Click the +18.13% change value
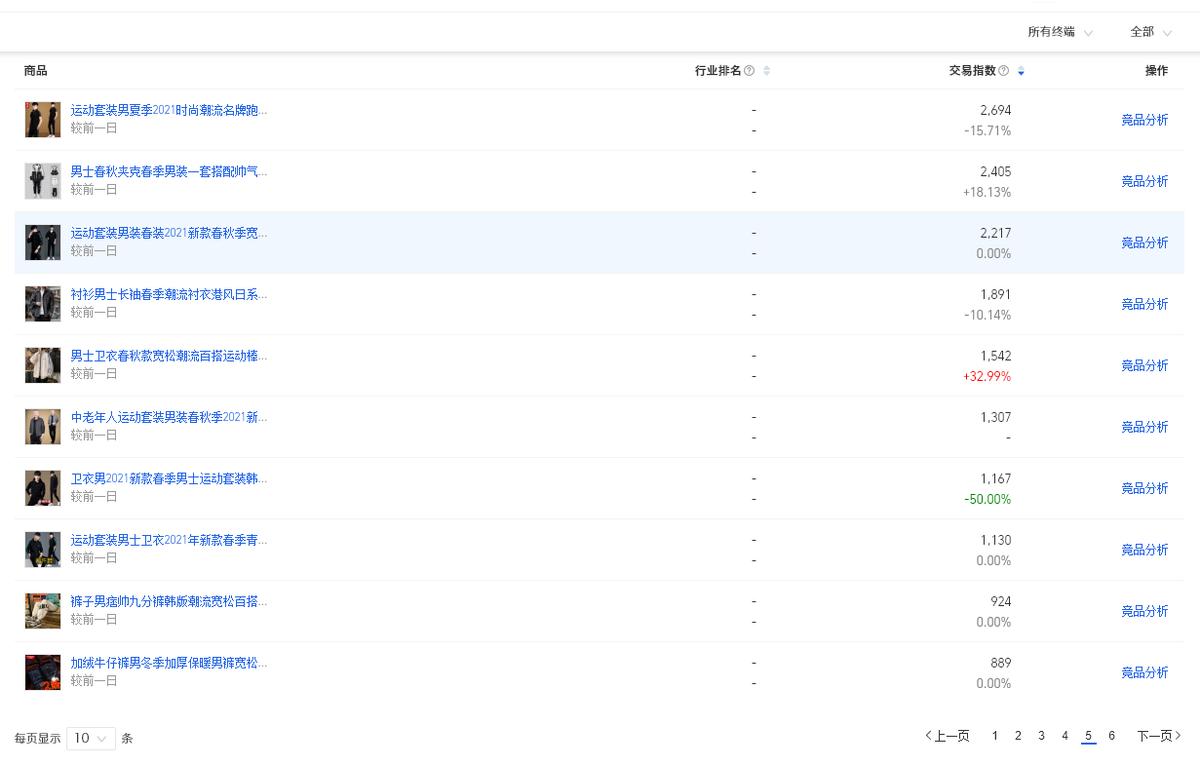The height and width of the screenshot is (757, 1200). click(987, 192)
